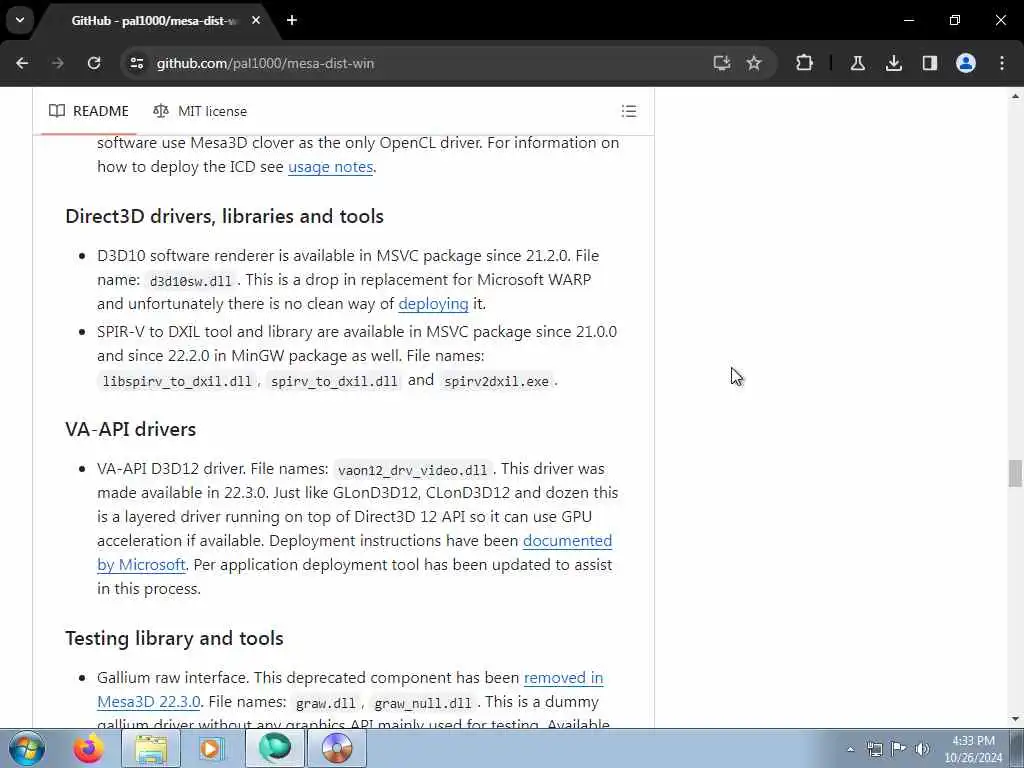
Task: Select the GitHub pal1000/mesa-dist-win tab
Action: (153, 21)
